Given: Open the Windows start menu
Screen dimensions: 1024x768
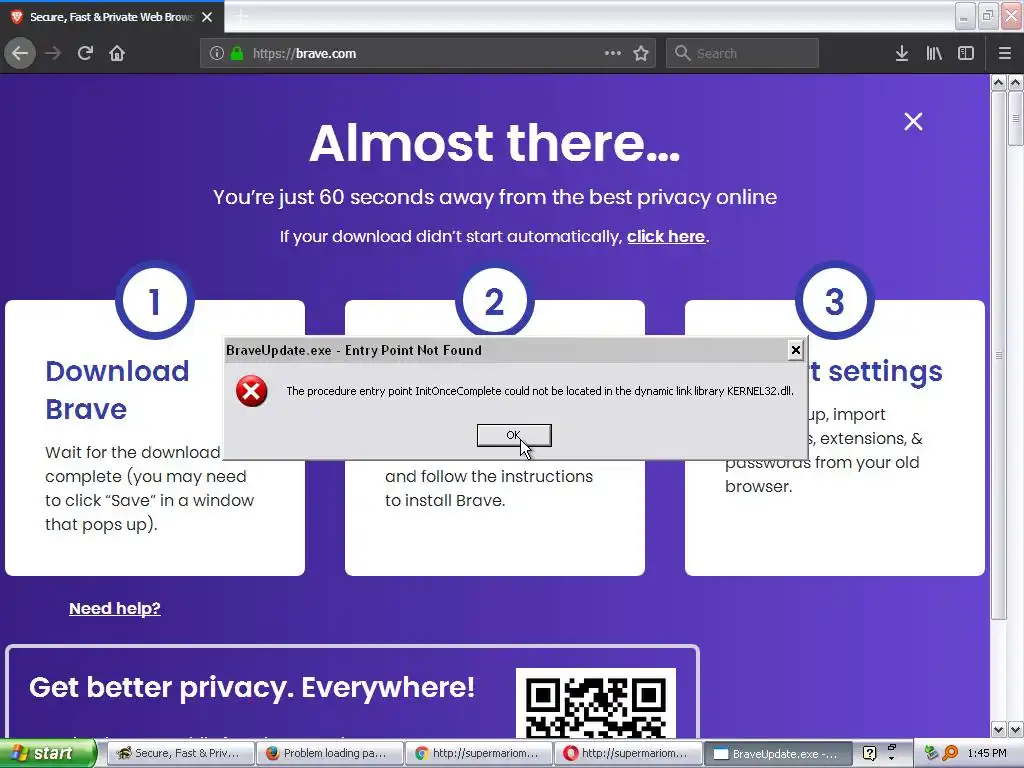Looking at the screenshot, I should tap(48, 753).
